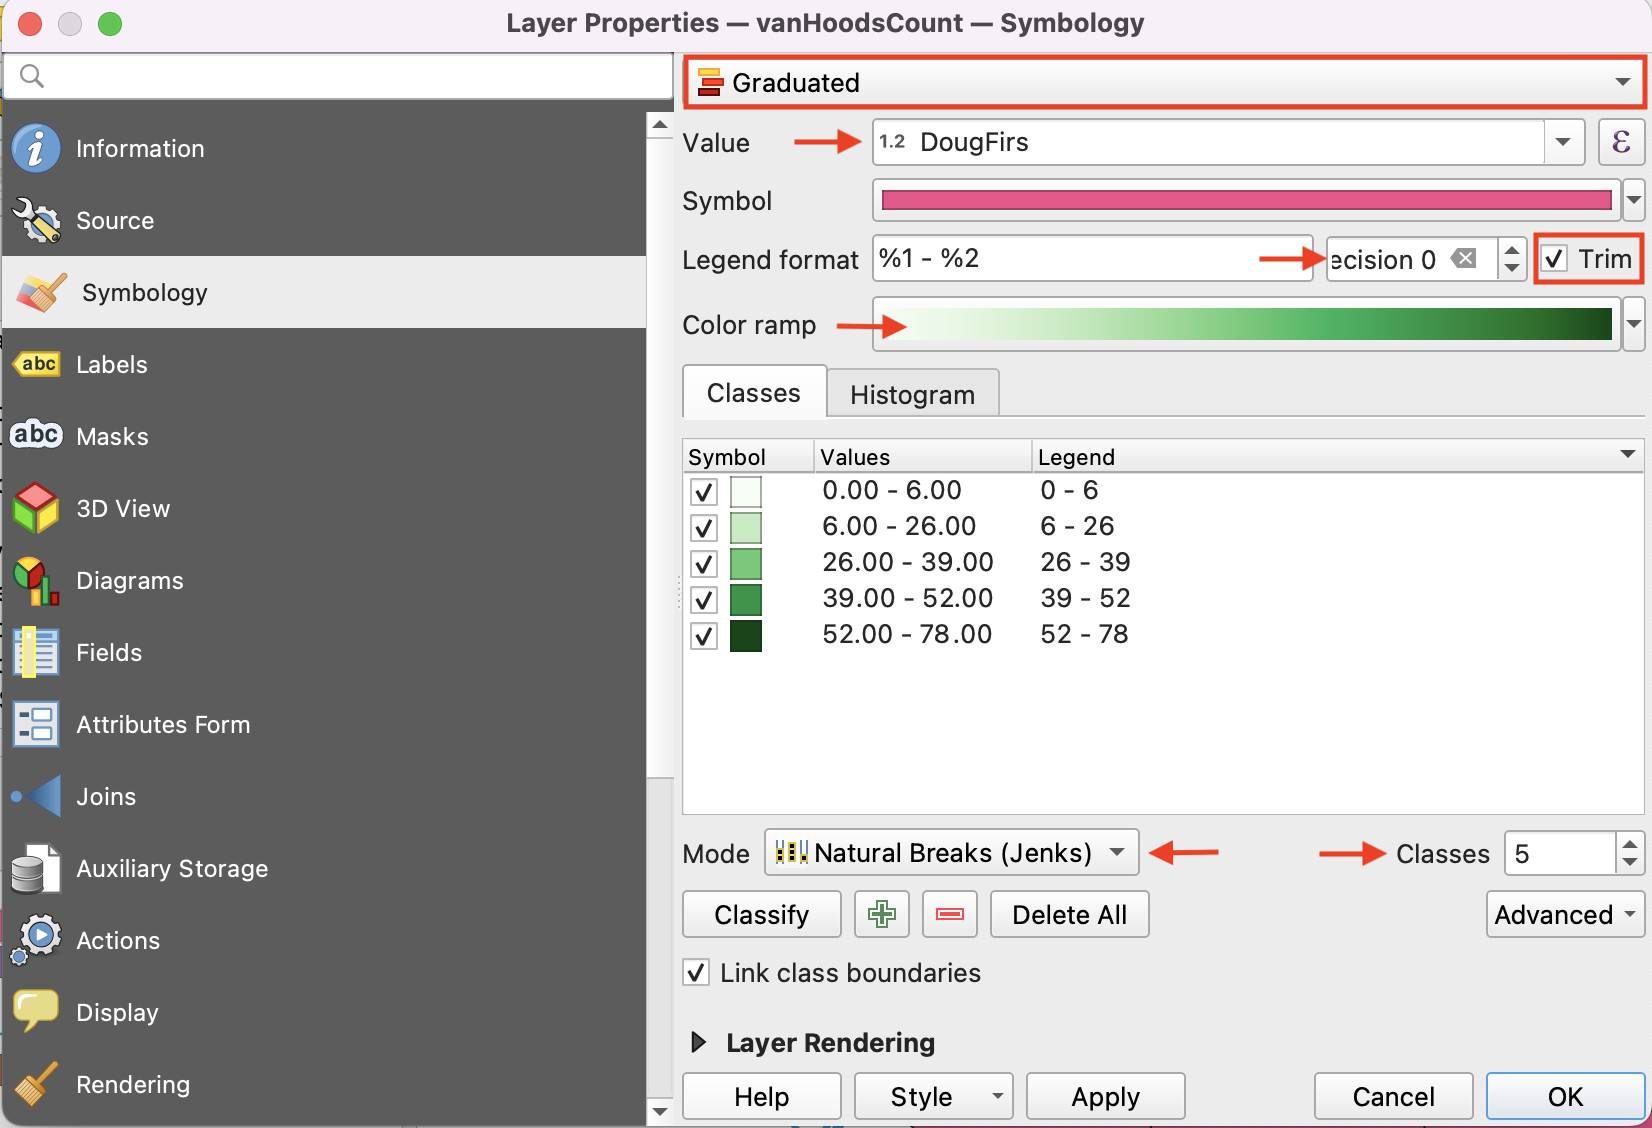The height and width of the screenshot is (1128, 1652).
Task: Expand the Layer Rendering section
Action: [699, 1043]
